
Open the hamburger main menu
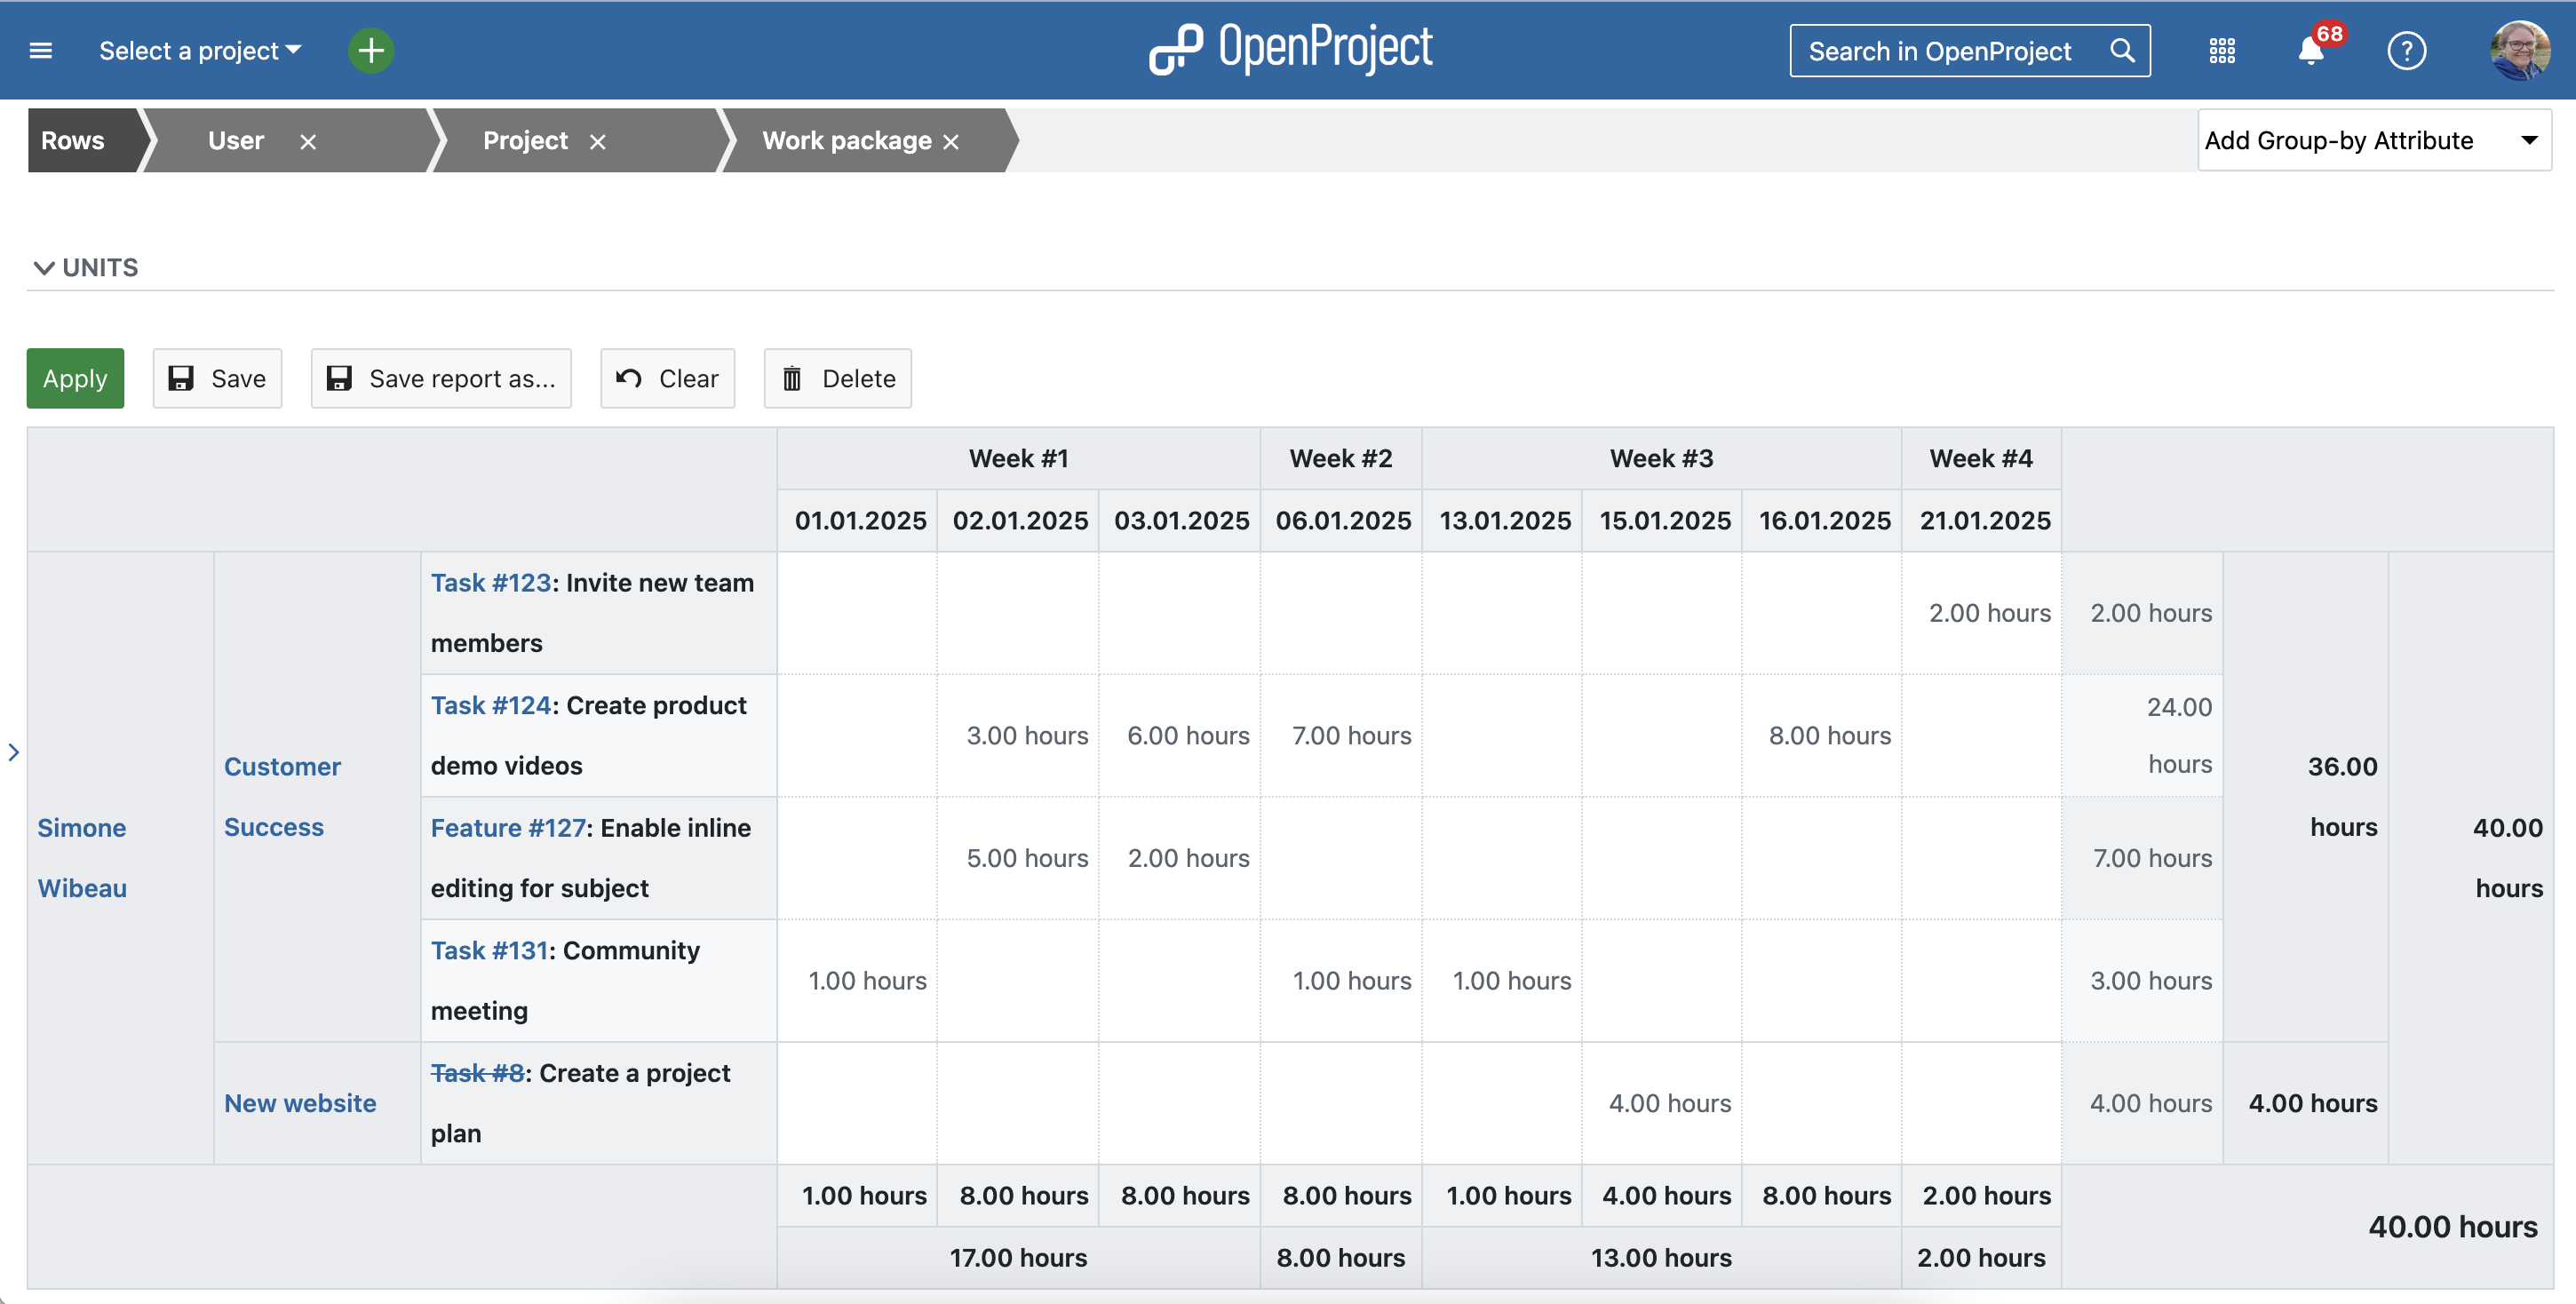[41, 50]
